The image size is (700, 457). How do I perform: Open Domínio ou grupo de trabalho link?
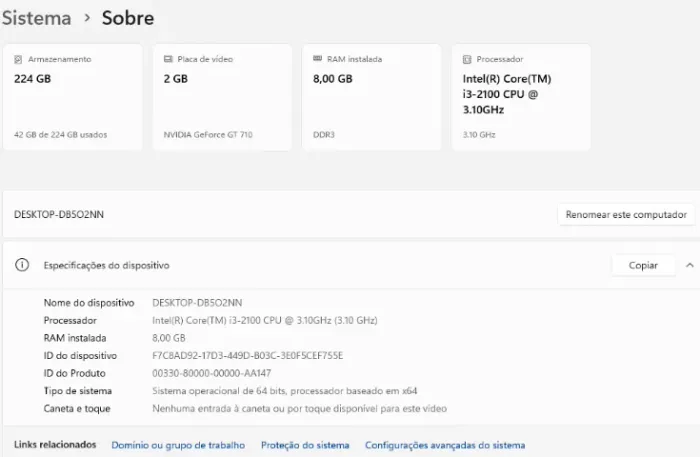click(178, 445)
